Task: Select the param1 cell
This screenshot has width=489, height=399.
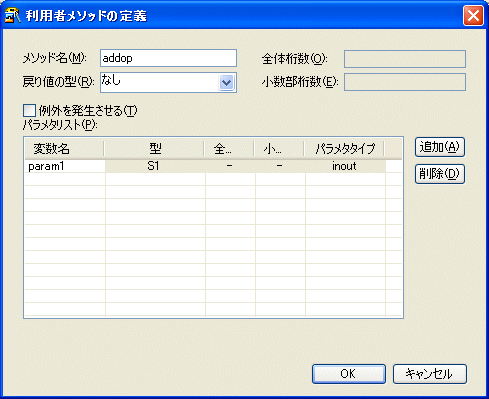Action: [65, 166]
